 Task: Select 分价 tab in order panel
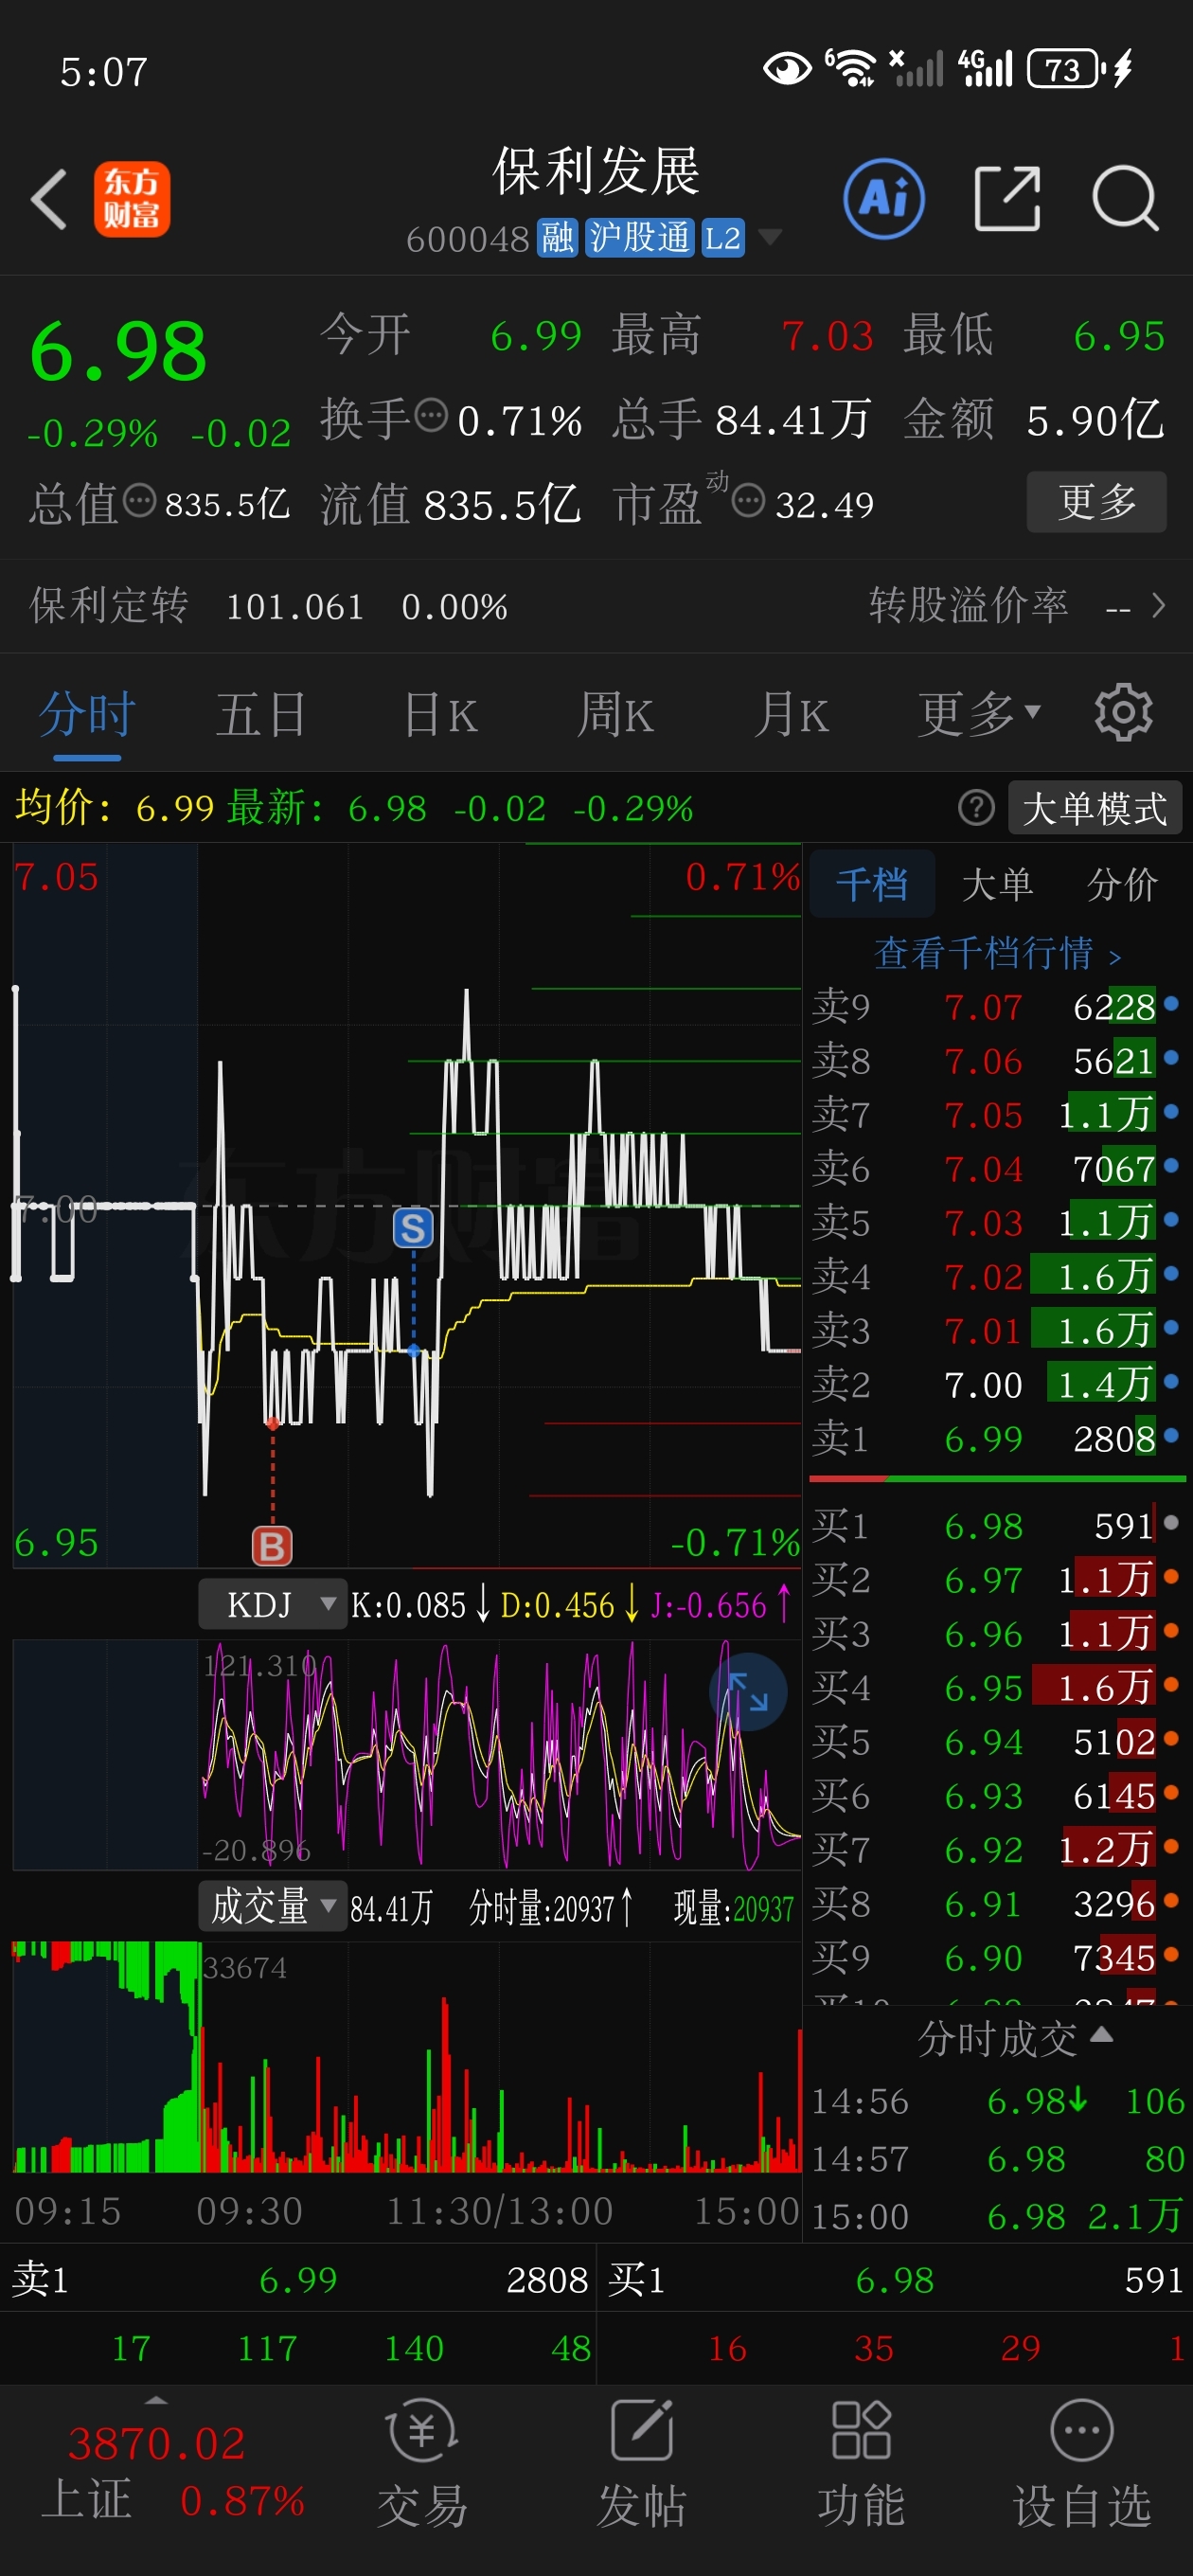(1123, 884)
